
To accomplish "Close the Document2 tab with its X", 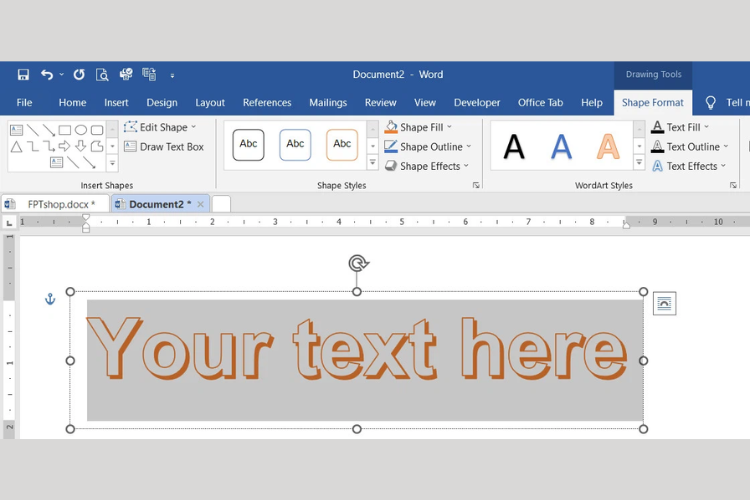I will [200, 204].
